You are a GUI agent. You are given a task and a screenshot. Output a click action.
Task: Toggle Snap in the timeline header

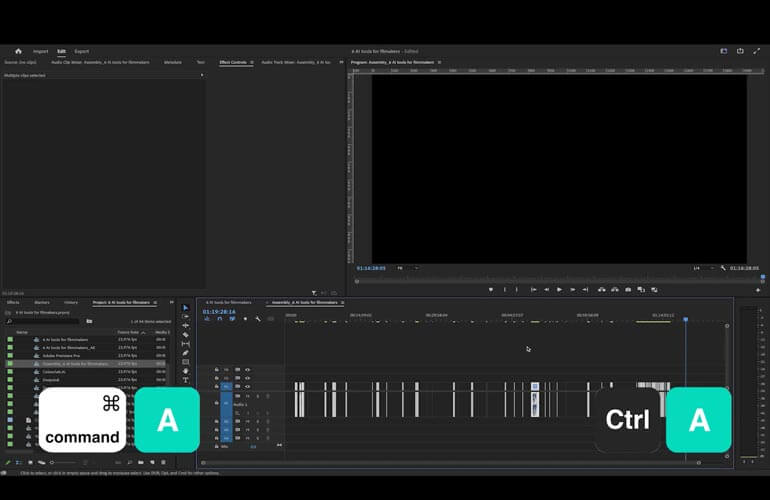[220, 319]
